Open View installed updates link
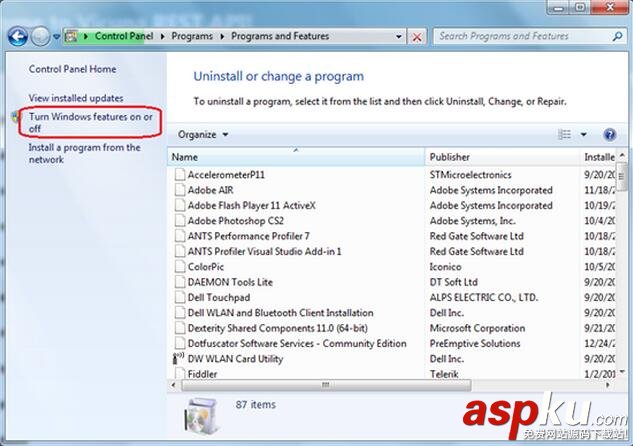This screenshot has width=633, height=446. pos(76,98)
